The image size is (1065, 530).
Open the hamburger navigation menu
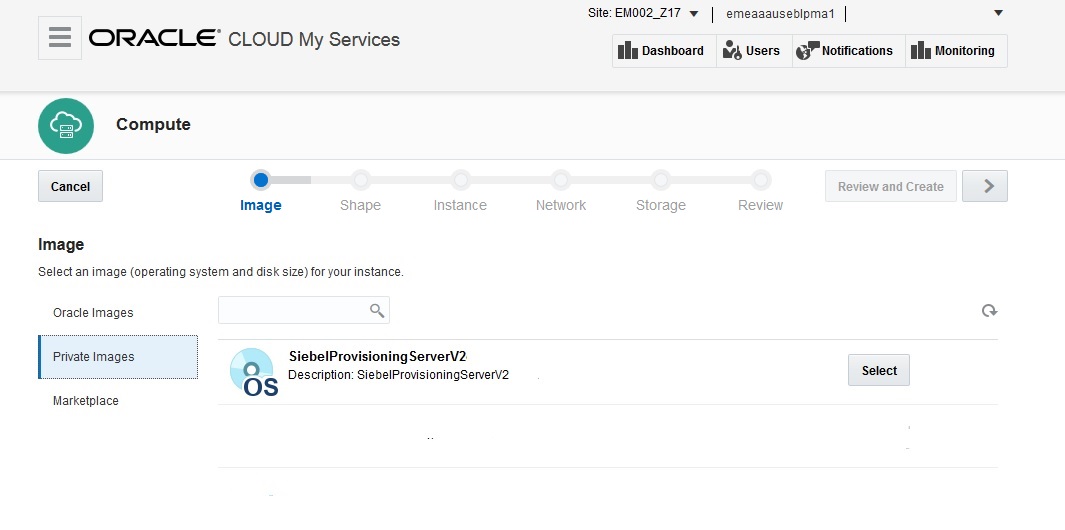pyautogui.click(x=60, y=38)
